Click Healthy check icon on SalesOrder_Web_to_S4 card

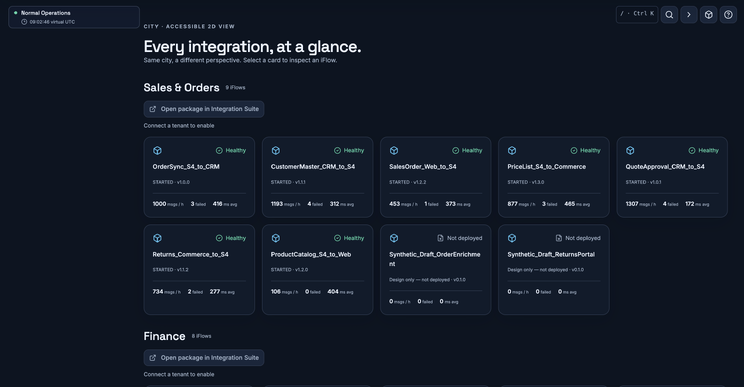point(456,150)
